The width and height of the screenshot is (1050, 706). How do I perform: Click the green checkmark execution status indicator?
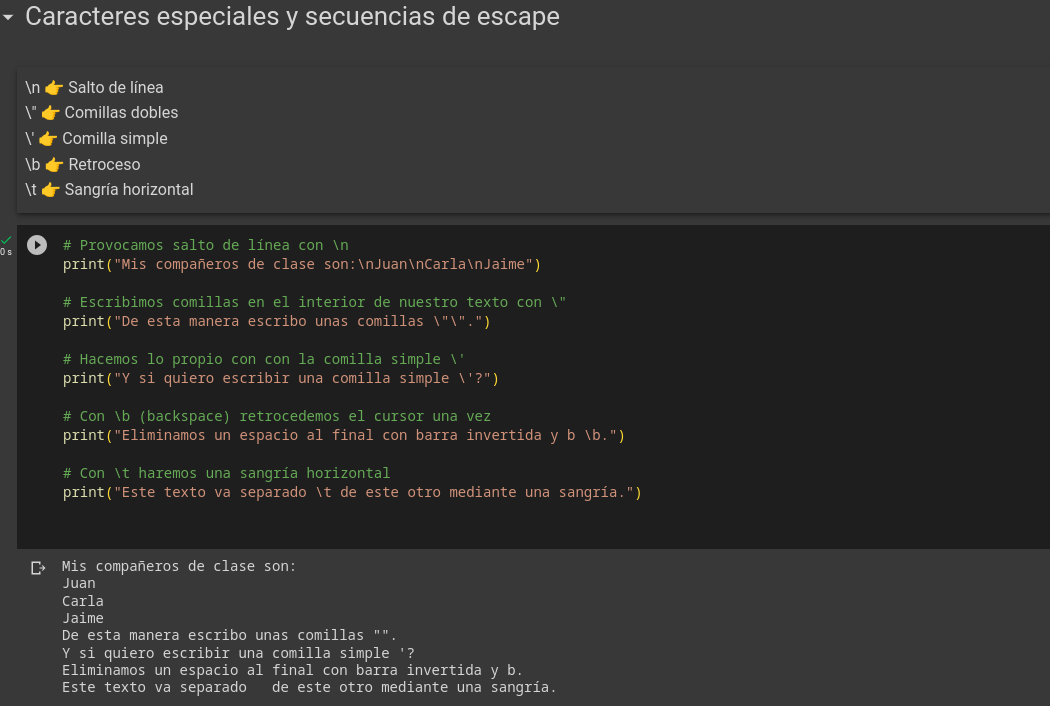7,241
